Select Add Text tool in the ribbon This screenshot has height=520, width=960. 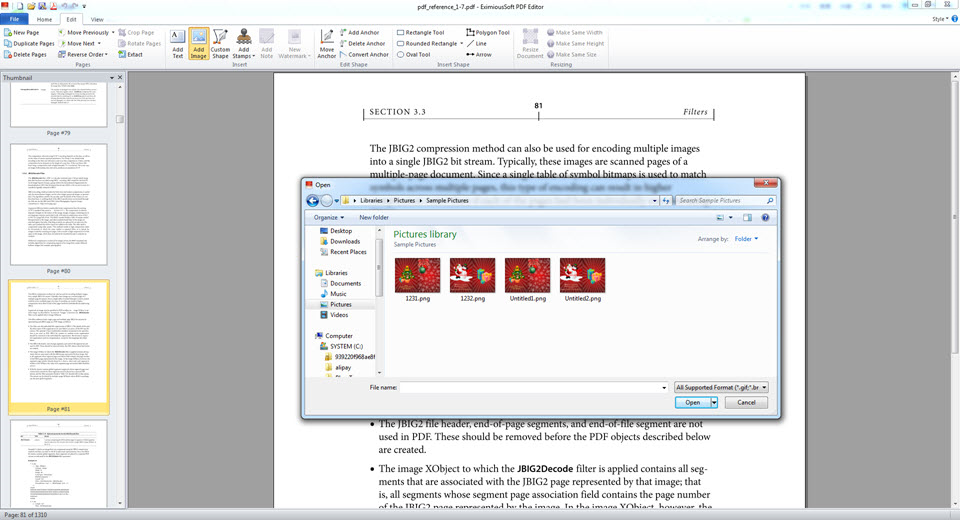click(178, 43)
